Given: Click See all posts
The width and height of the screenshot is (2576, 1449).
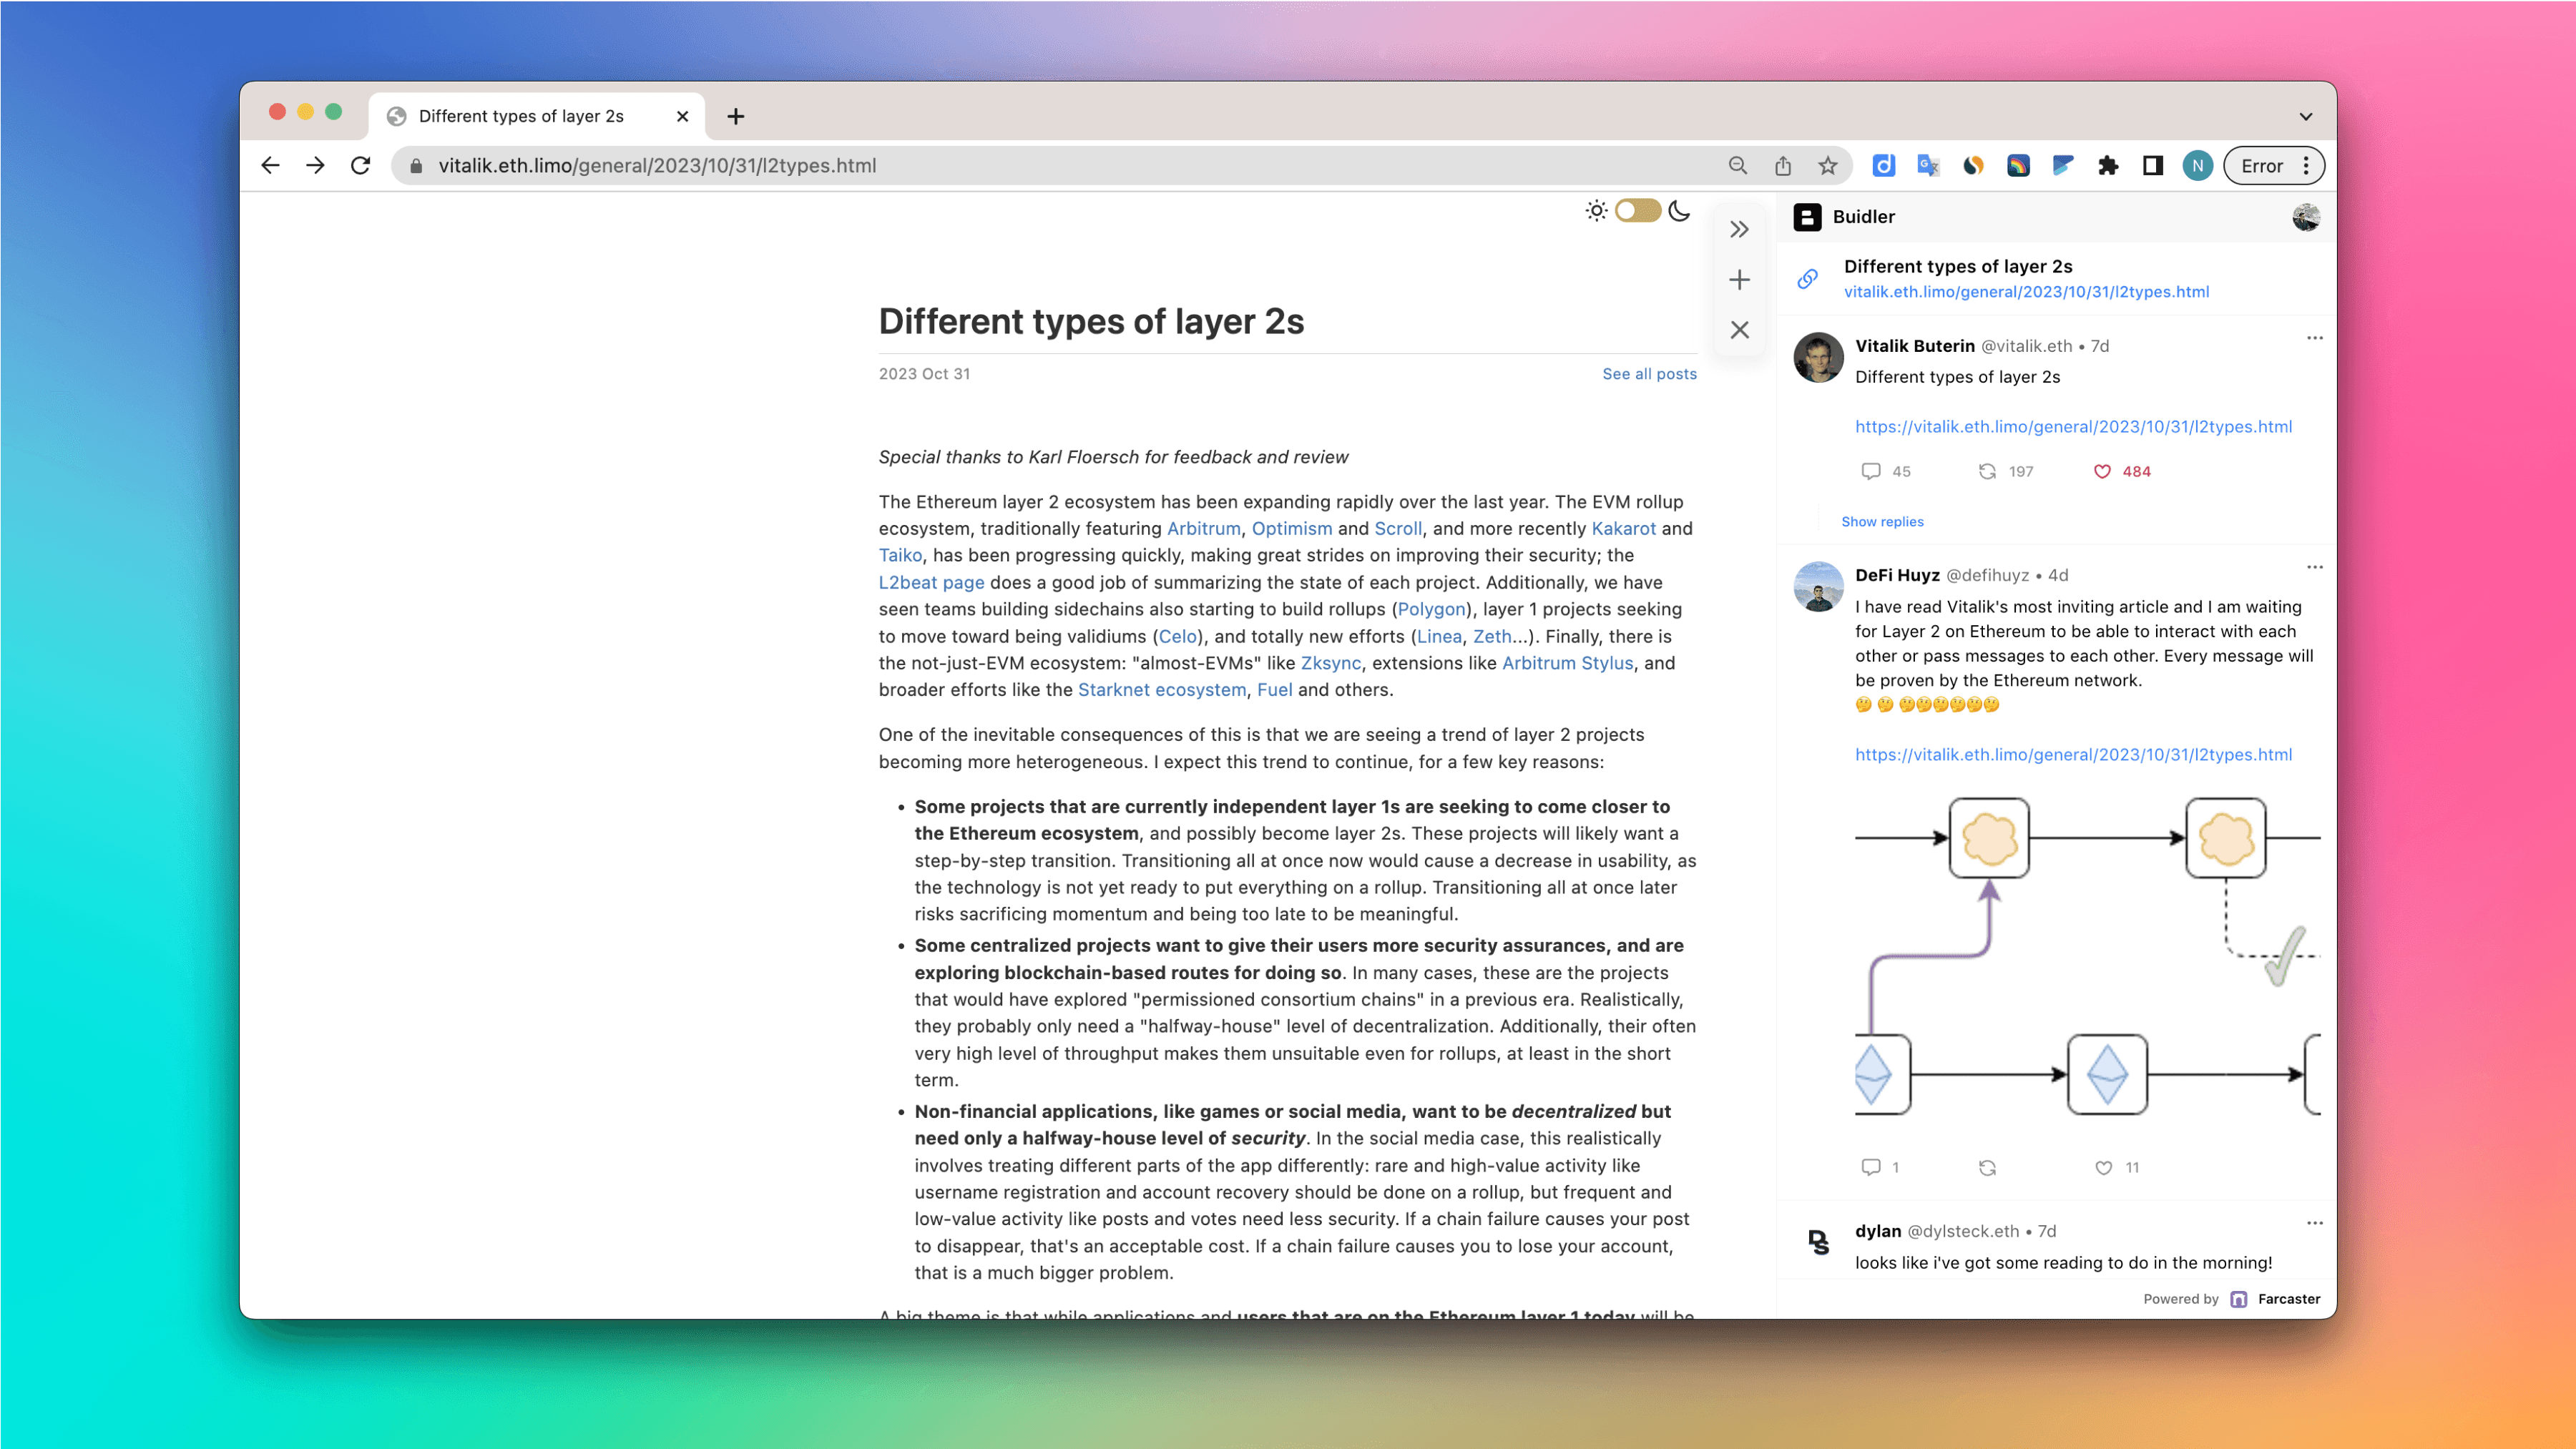Looking at the screenshot, I should coord(1649,374).
